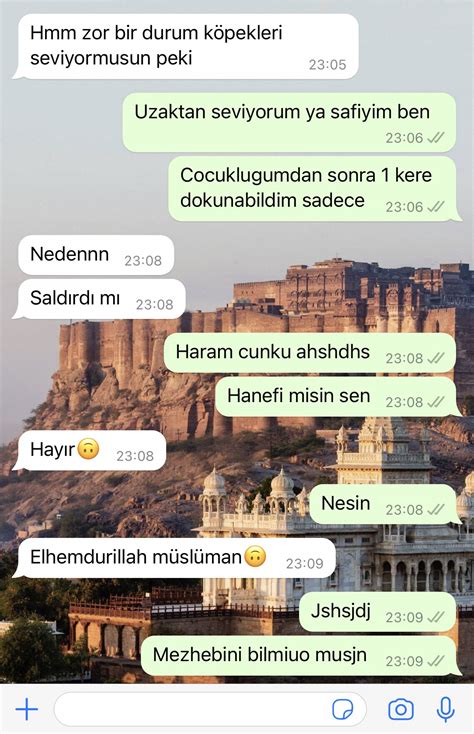This screenshot has height=734, width=474.
Task: Tap read checkmarks on Nesin message
Action: tap(436, 509)
